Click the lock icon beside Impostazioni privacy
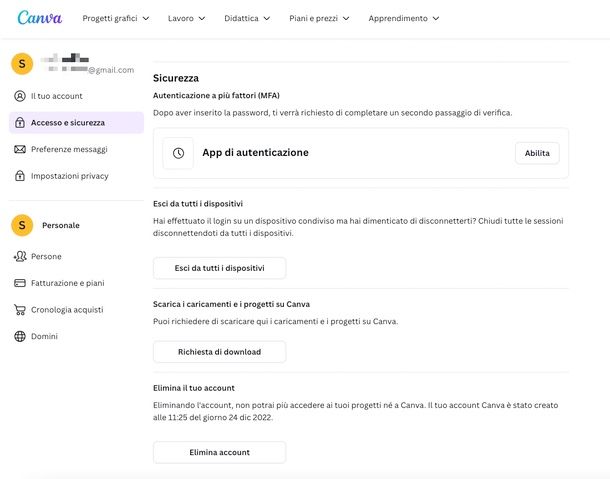 (x=20, y=176)
